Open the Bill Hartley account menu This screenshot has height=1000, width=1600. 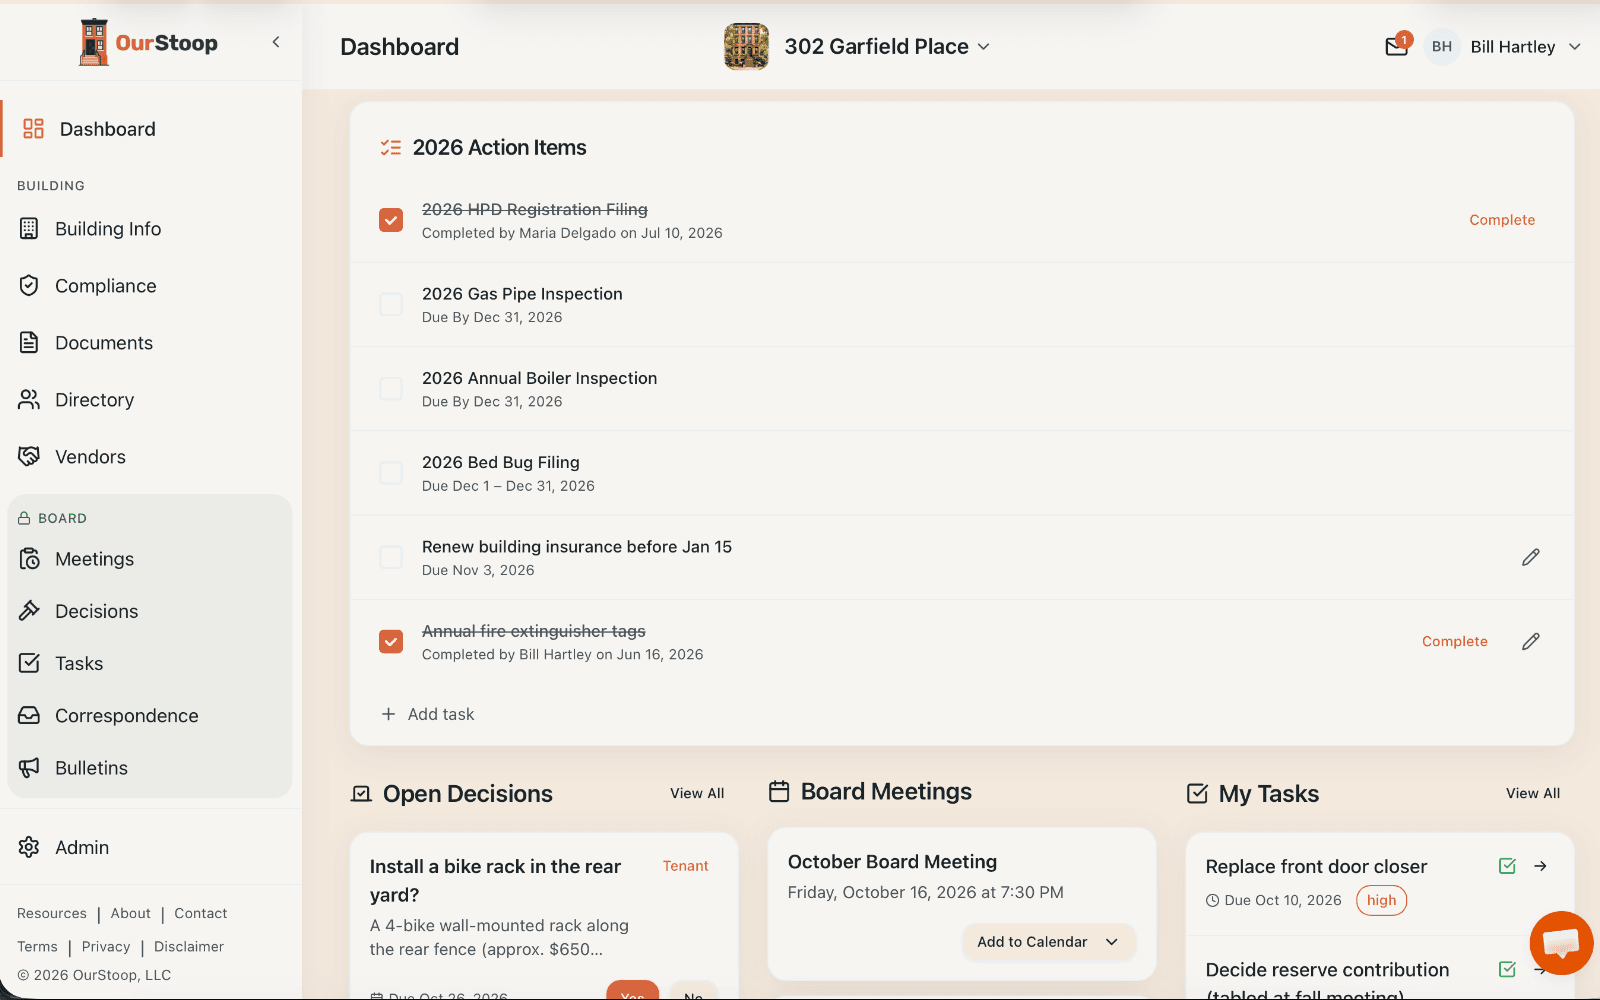(1525, 46)
